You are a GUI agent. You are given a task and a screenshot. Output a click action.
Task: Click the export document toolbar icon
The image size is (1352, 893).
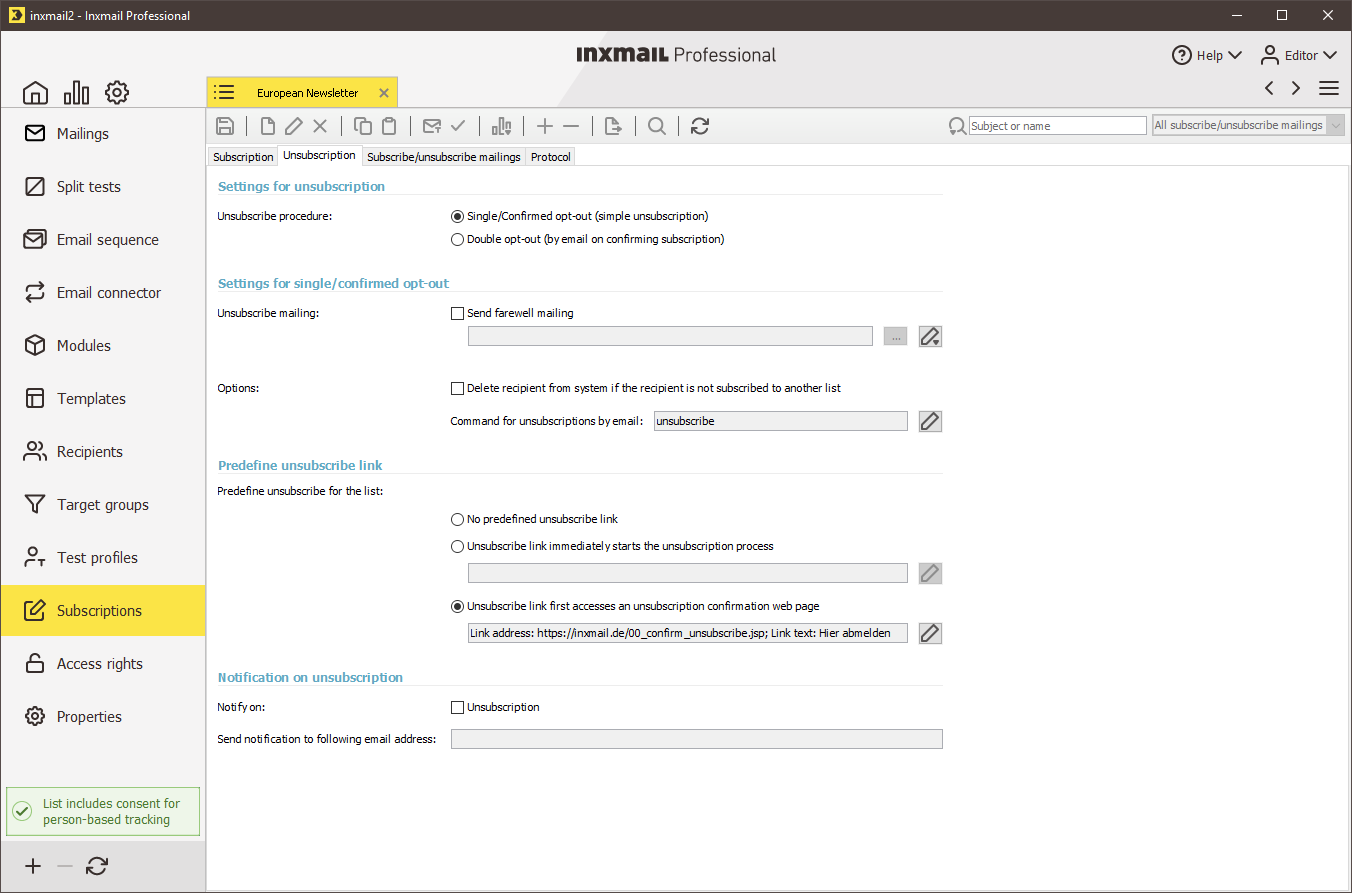tap(614, 126)
